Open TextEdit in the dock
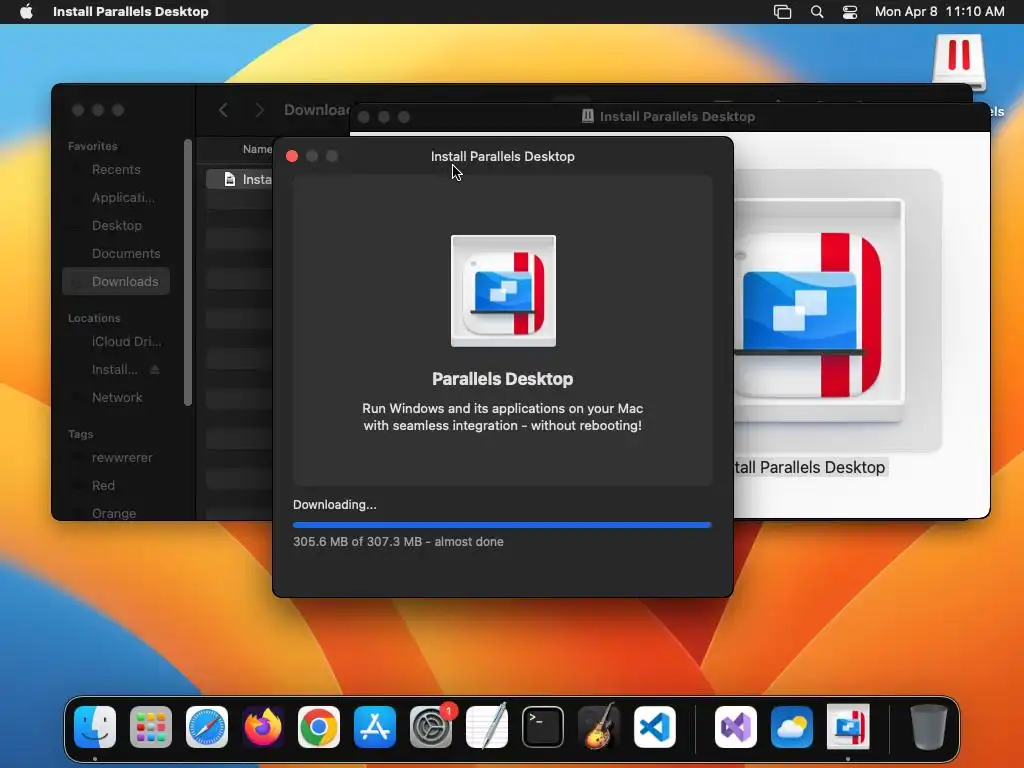This screenshot has width=1024, height=768. 487,727
